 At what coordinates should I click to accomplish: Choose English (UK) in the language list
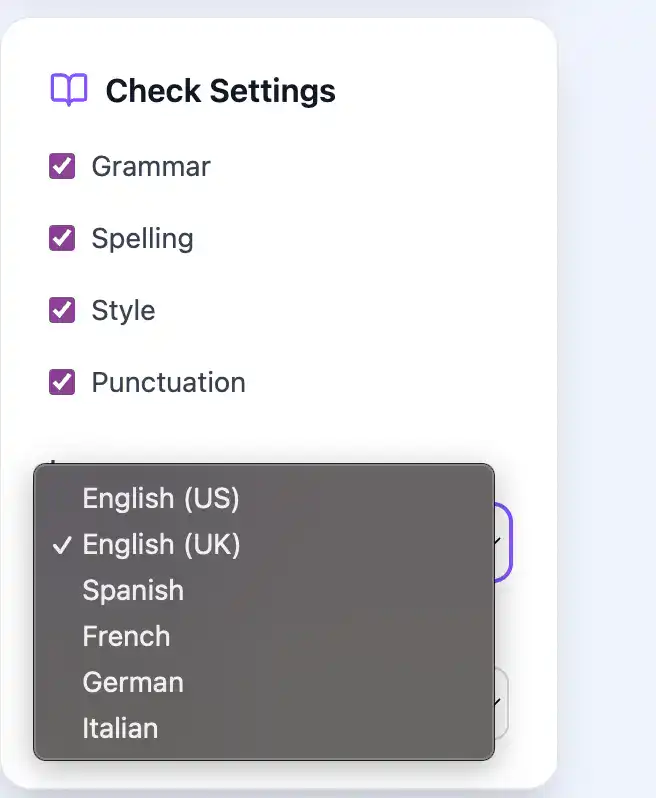click(x=161, y=544)
